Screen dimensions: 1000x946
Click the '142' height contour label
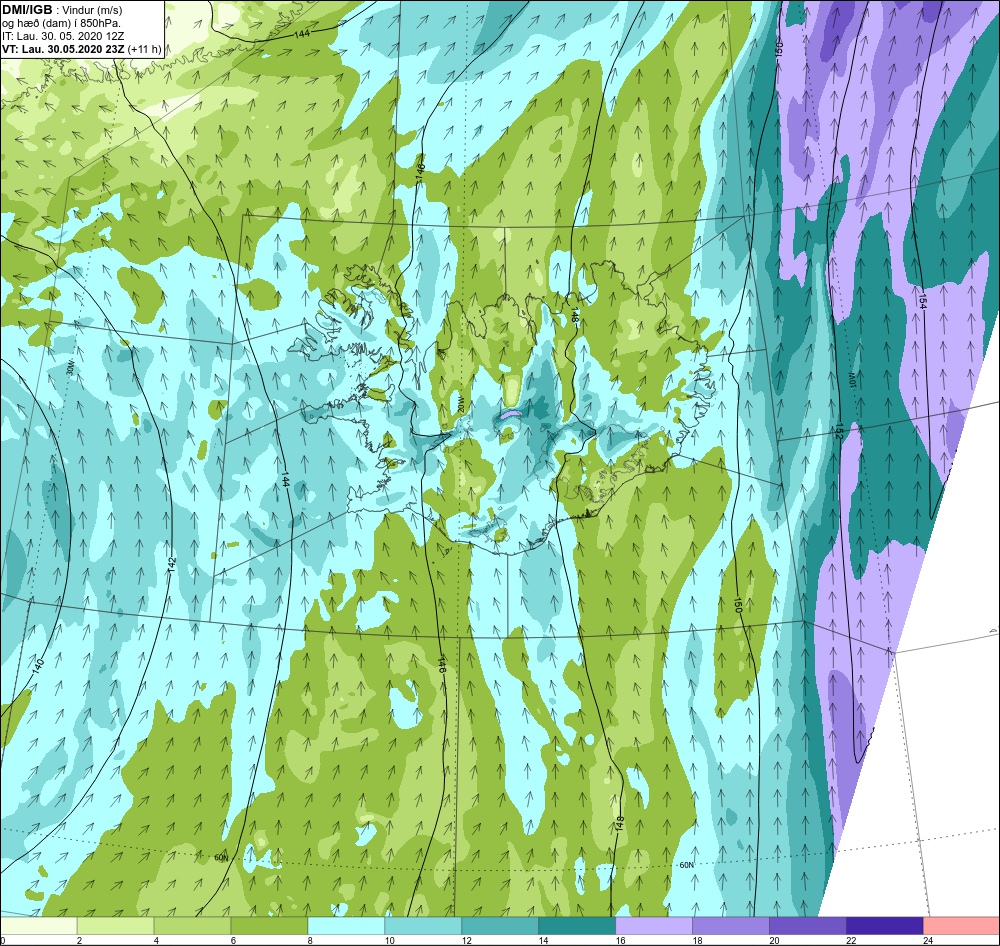point(172,564)
